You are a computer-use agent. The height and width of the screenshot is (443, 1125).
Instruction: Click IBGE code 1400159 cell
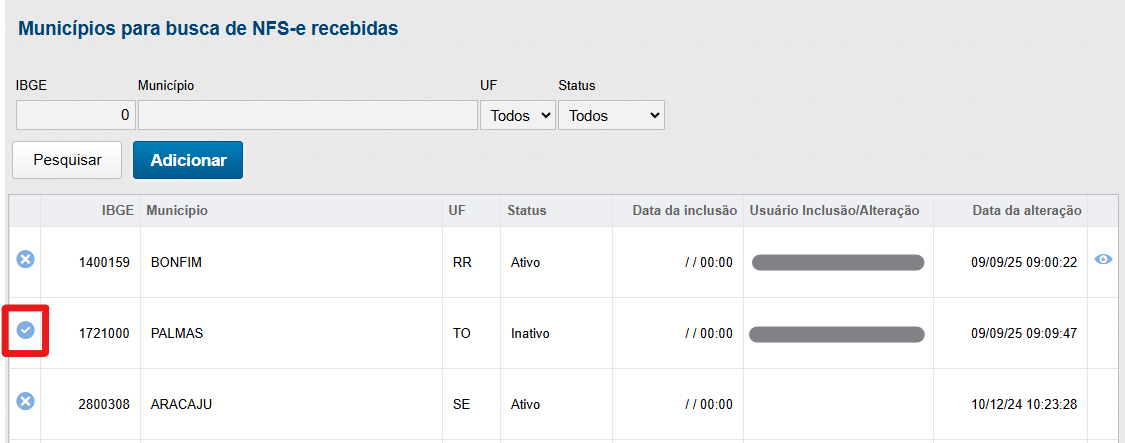(104, 262)
